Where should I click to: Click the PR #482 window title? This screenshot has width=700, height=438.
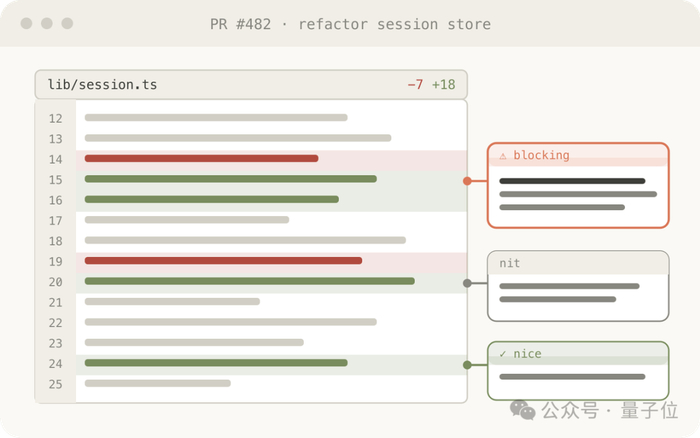pos(350,24)
